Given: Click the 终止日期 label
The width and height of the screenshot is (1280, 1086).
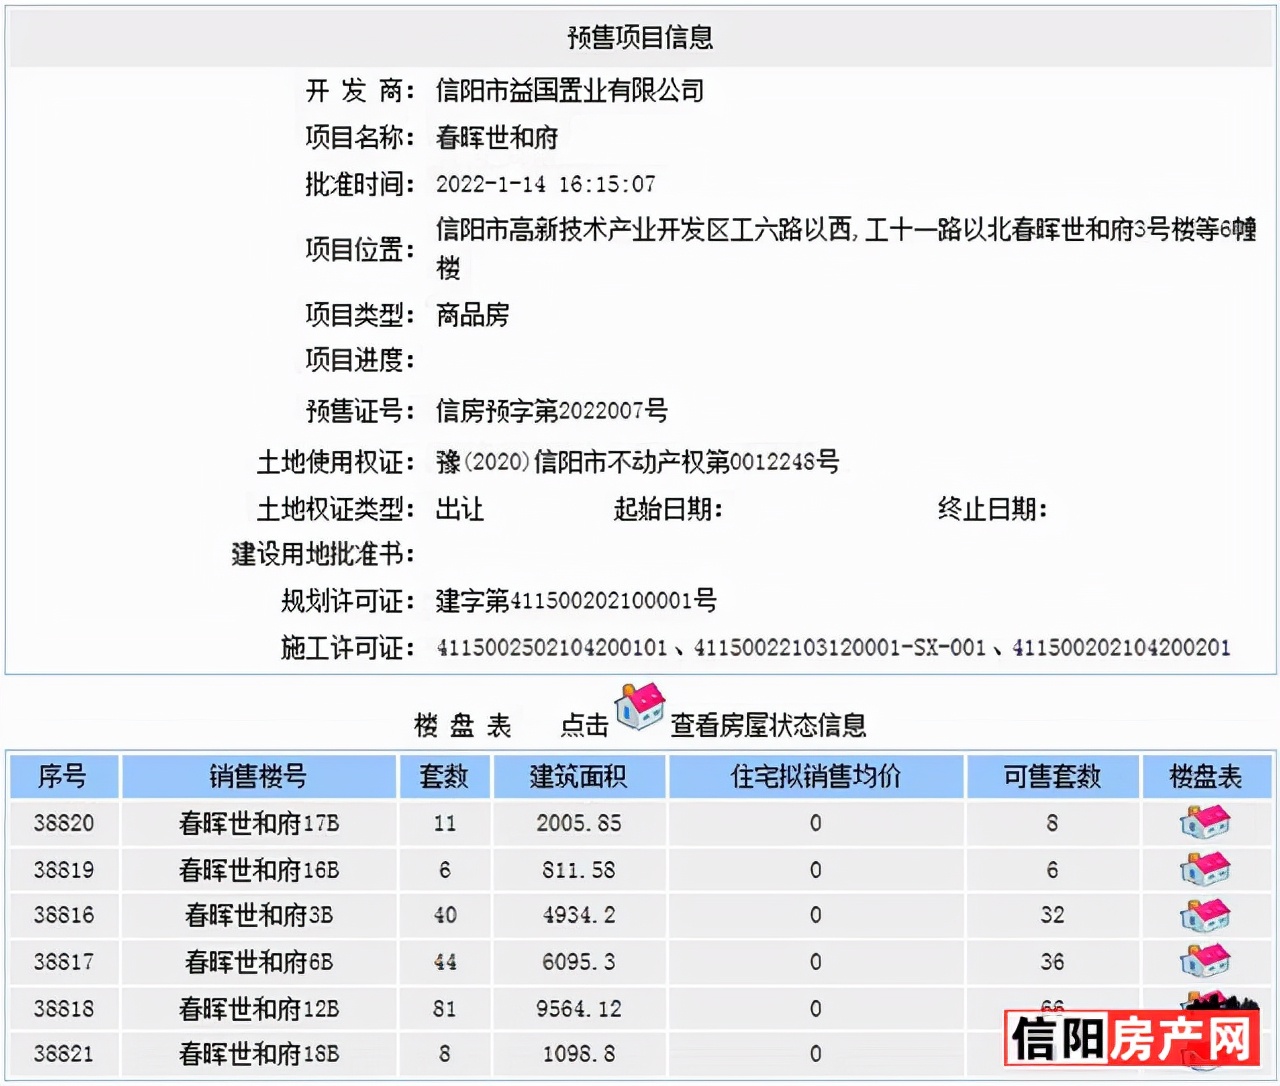Looking at the screenshot, I should 992,509.
